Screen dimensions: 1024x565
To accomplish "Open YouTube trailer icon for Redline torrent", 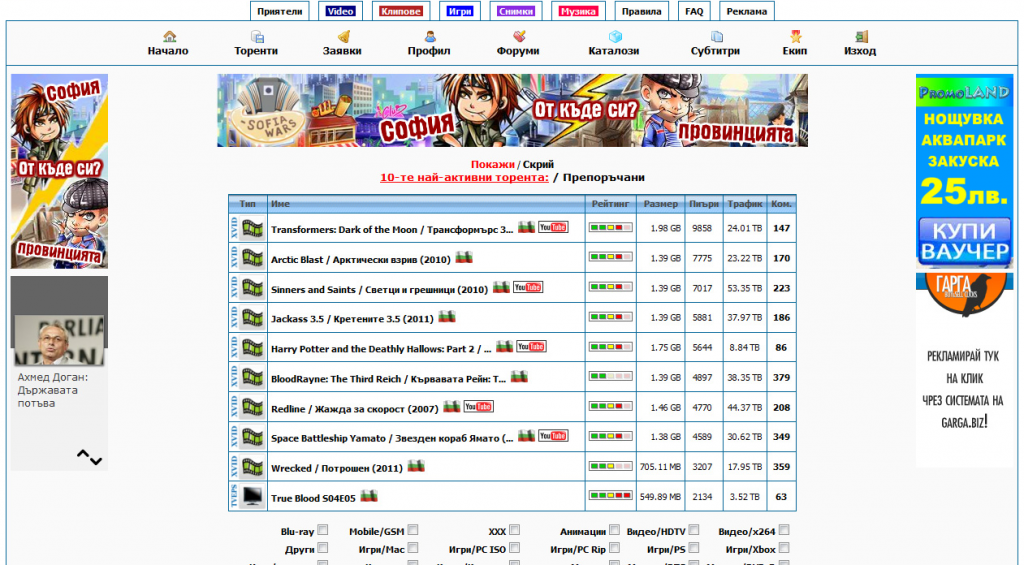I will [478, 407].
